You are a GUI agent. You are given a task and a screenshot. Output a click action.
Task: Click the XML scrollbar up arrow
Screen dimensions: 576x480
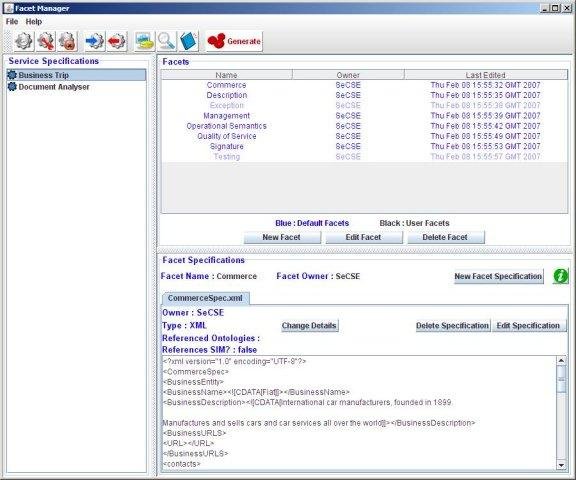(561, 361)
